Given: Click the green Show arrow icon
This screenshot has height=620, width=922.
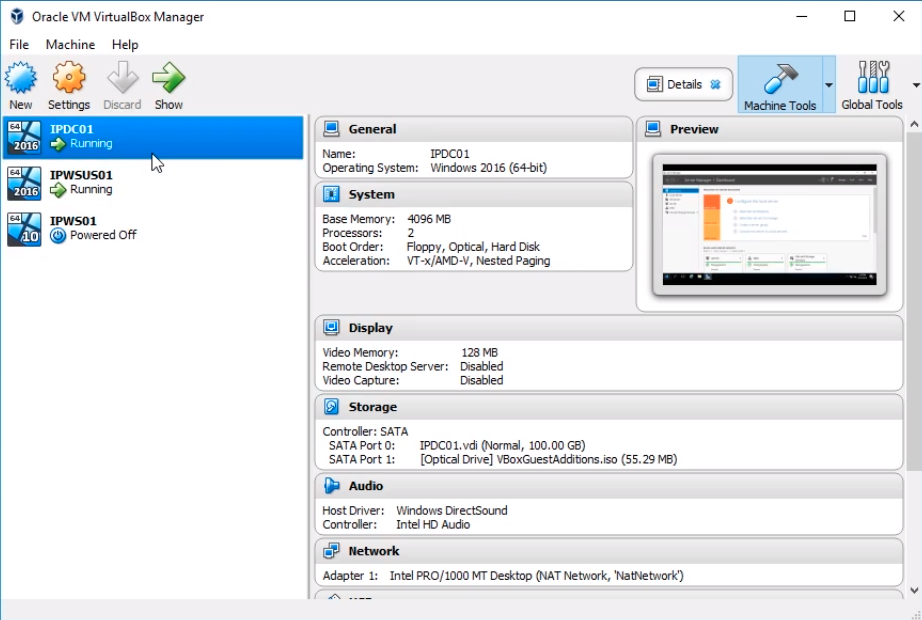Looking at the screenshot, I should [168, 78].
